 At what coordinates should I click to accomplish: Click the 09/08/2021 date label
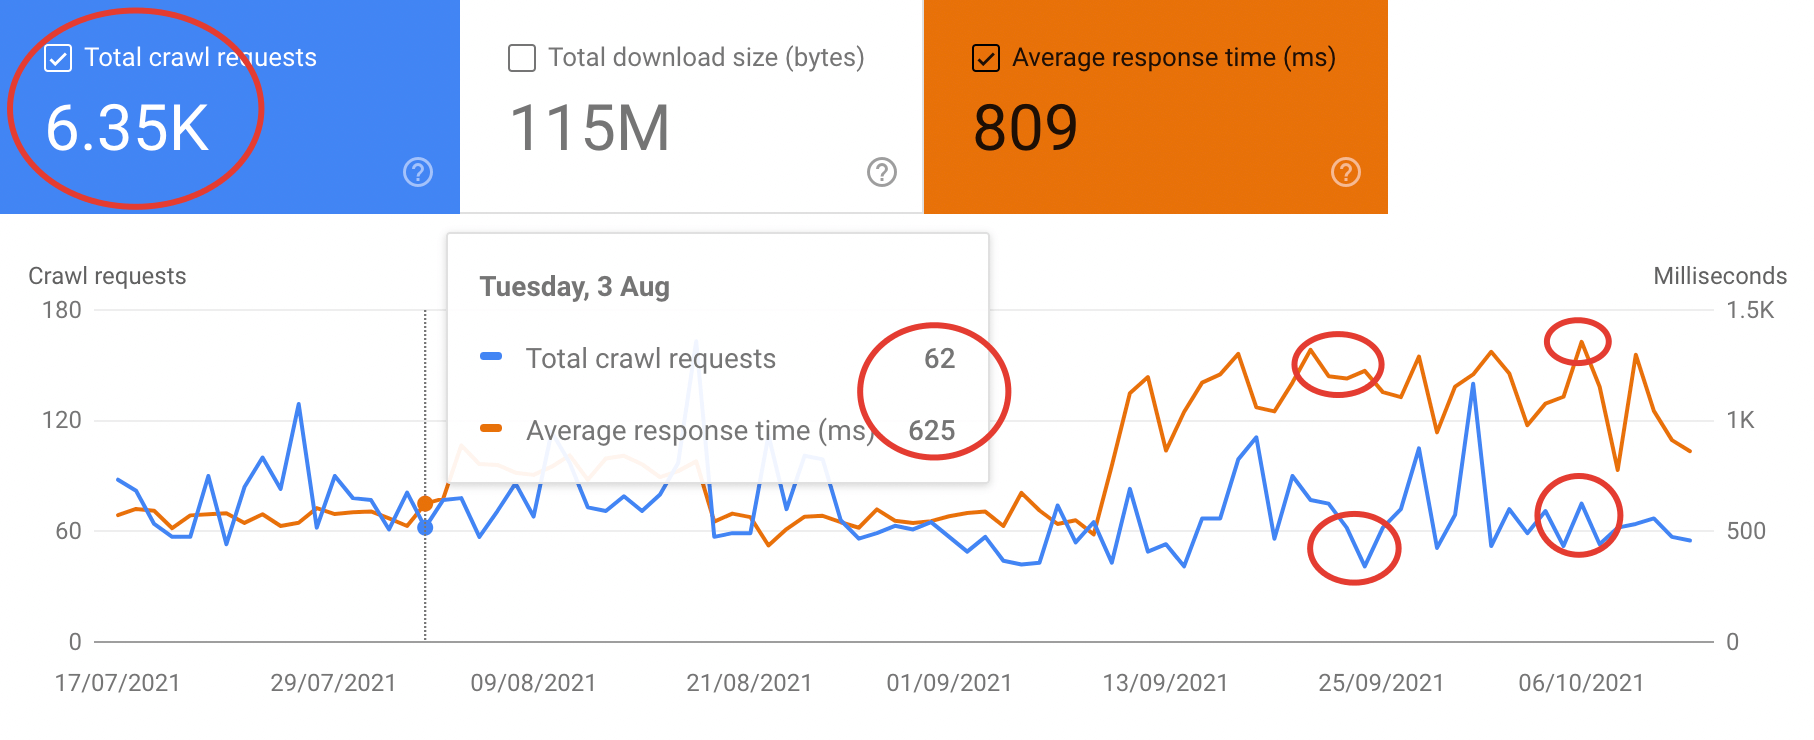533,683
